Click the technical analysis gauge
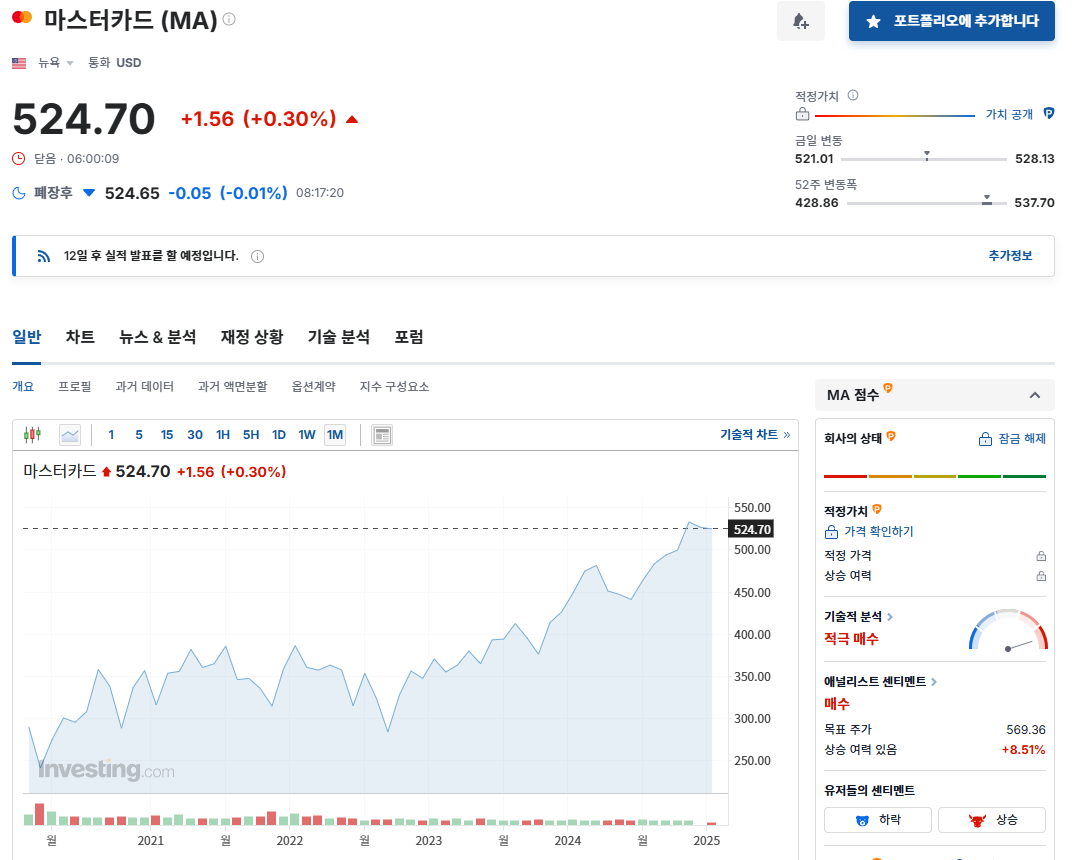Screen dimensions: 1076x860 click(1008, 630)
